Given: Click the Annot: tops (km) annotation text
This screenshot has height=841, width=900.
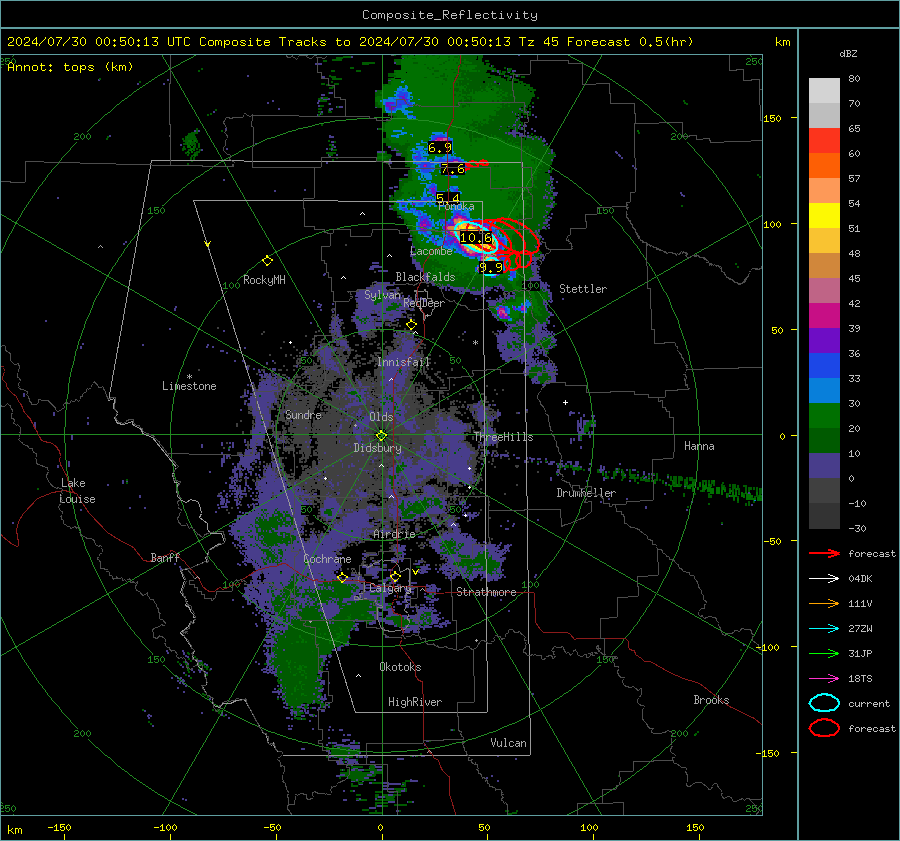Looking at the screenshot, I should point(70,67).
